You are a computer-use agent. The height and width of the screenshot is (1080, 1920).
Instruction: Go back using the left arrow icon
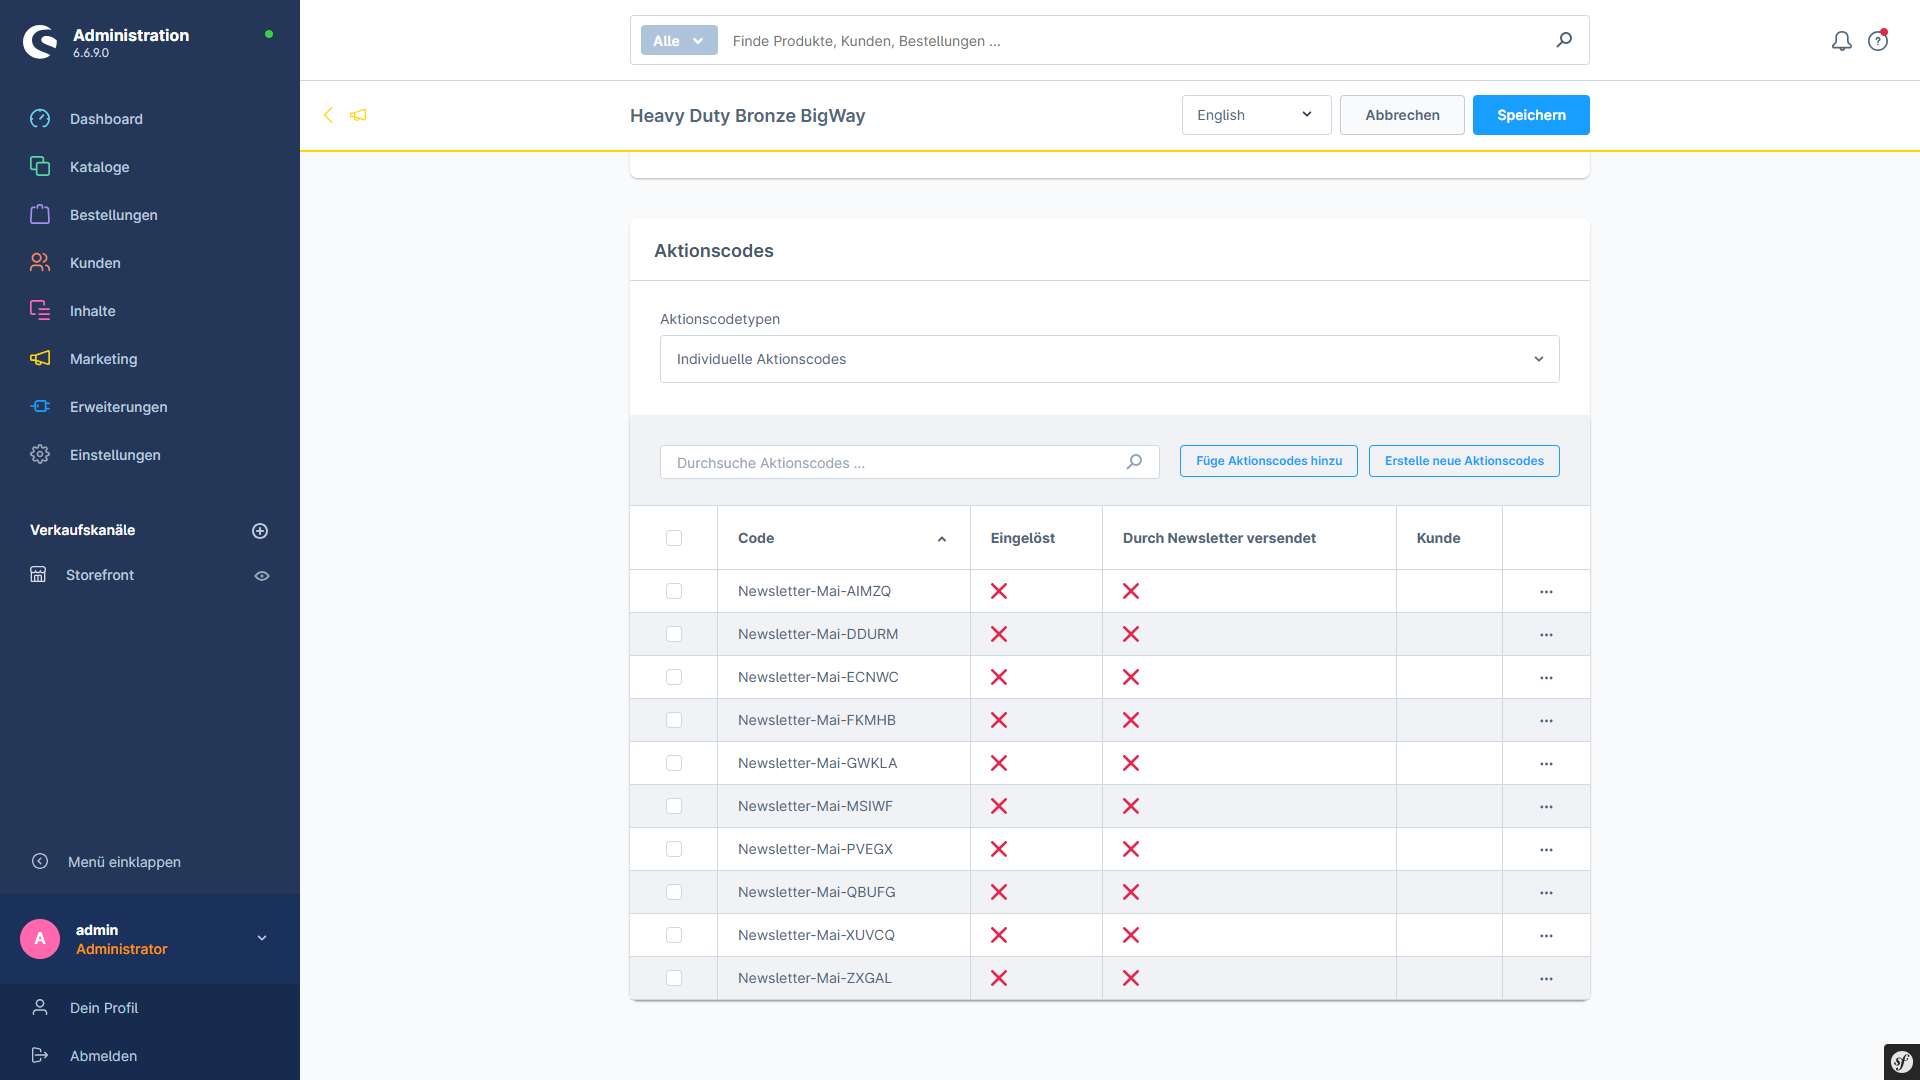(x=328, y=115)
